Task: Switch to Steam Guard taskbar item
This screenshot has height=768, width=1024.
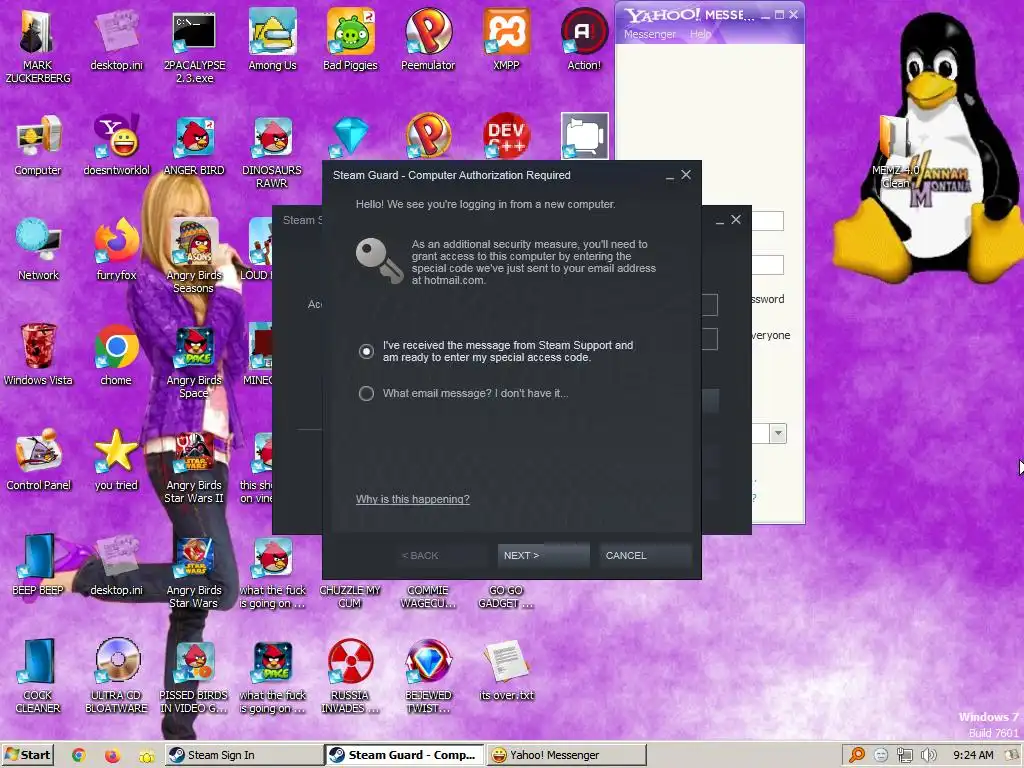Action: 404,755
